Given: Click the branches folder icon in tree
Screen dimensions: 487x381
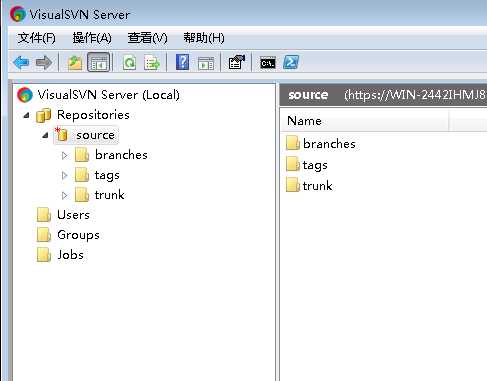Looking at the screenshot, I should tap(82, 155).
